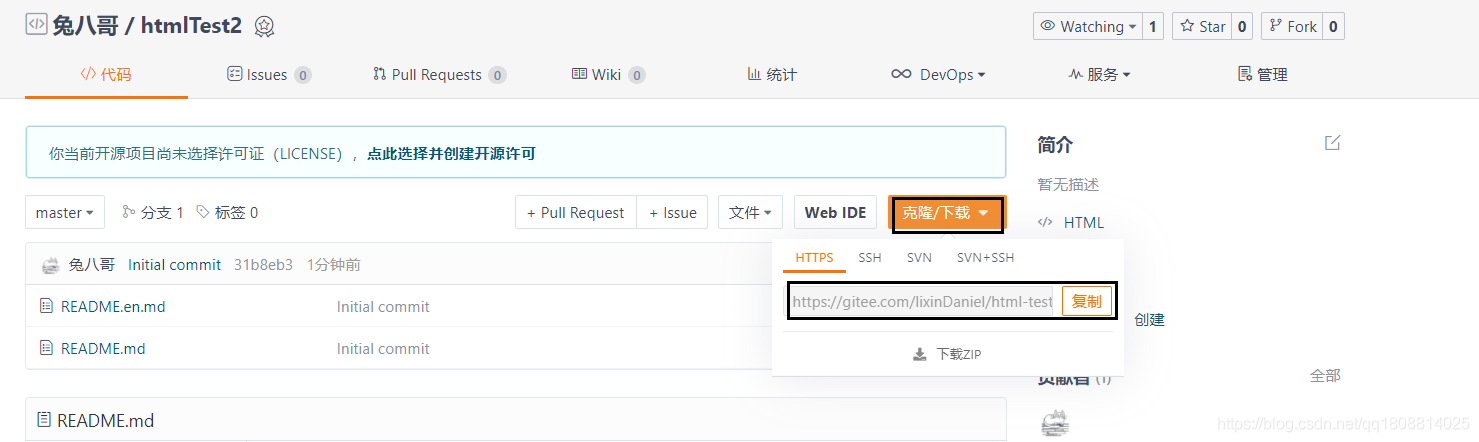Fork the repository

tap(1292, 27)
